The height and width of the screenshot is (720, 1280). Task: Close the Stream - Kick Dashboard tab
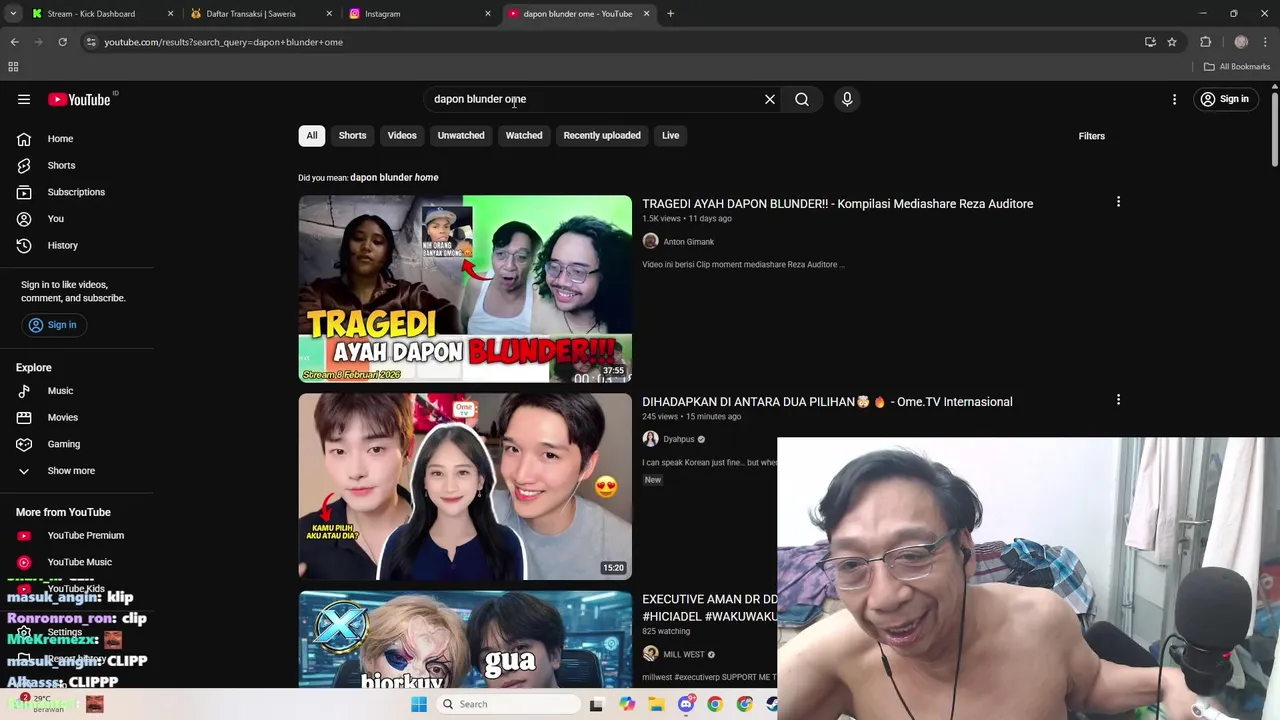170,14
